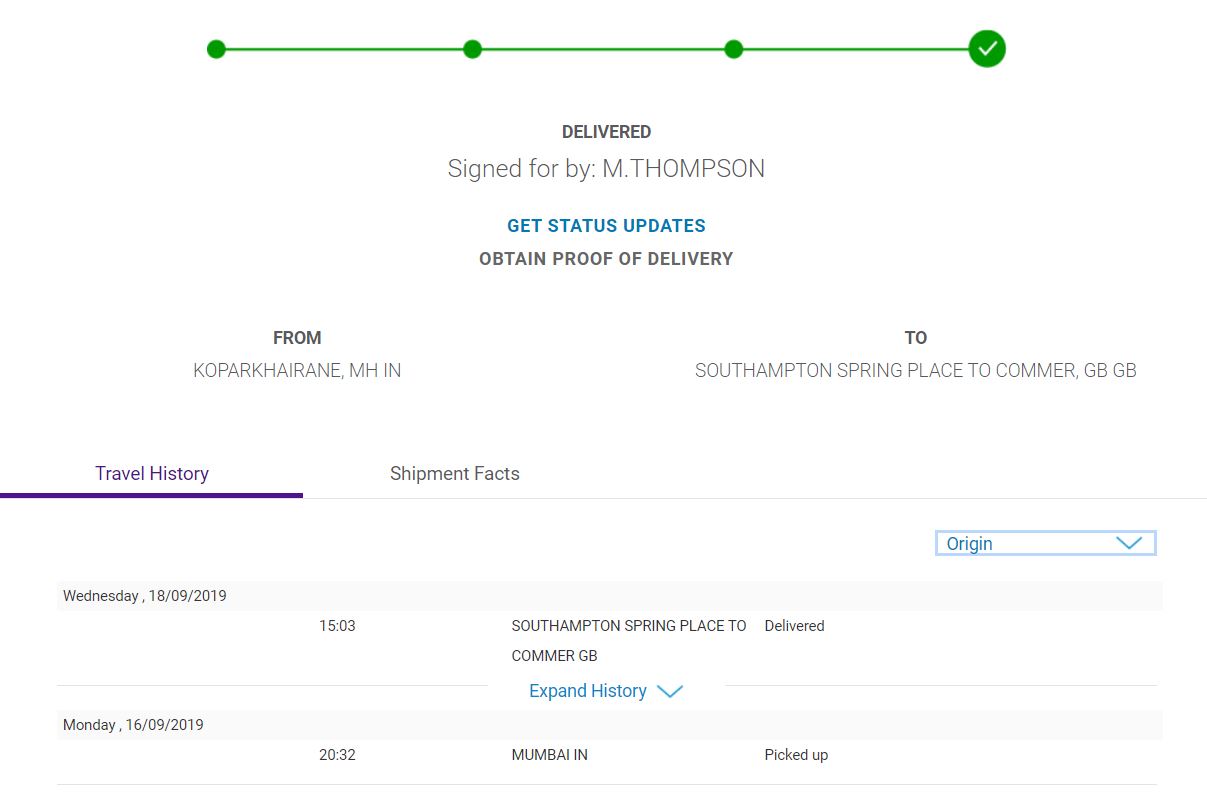Image resolution: width=1207 pixels, height=806 pixels.
Task: Select the MUMBAI IN location entry
Action: pos(549,755)
